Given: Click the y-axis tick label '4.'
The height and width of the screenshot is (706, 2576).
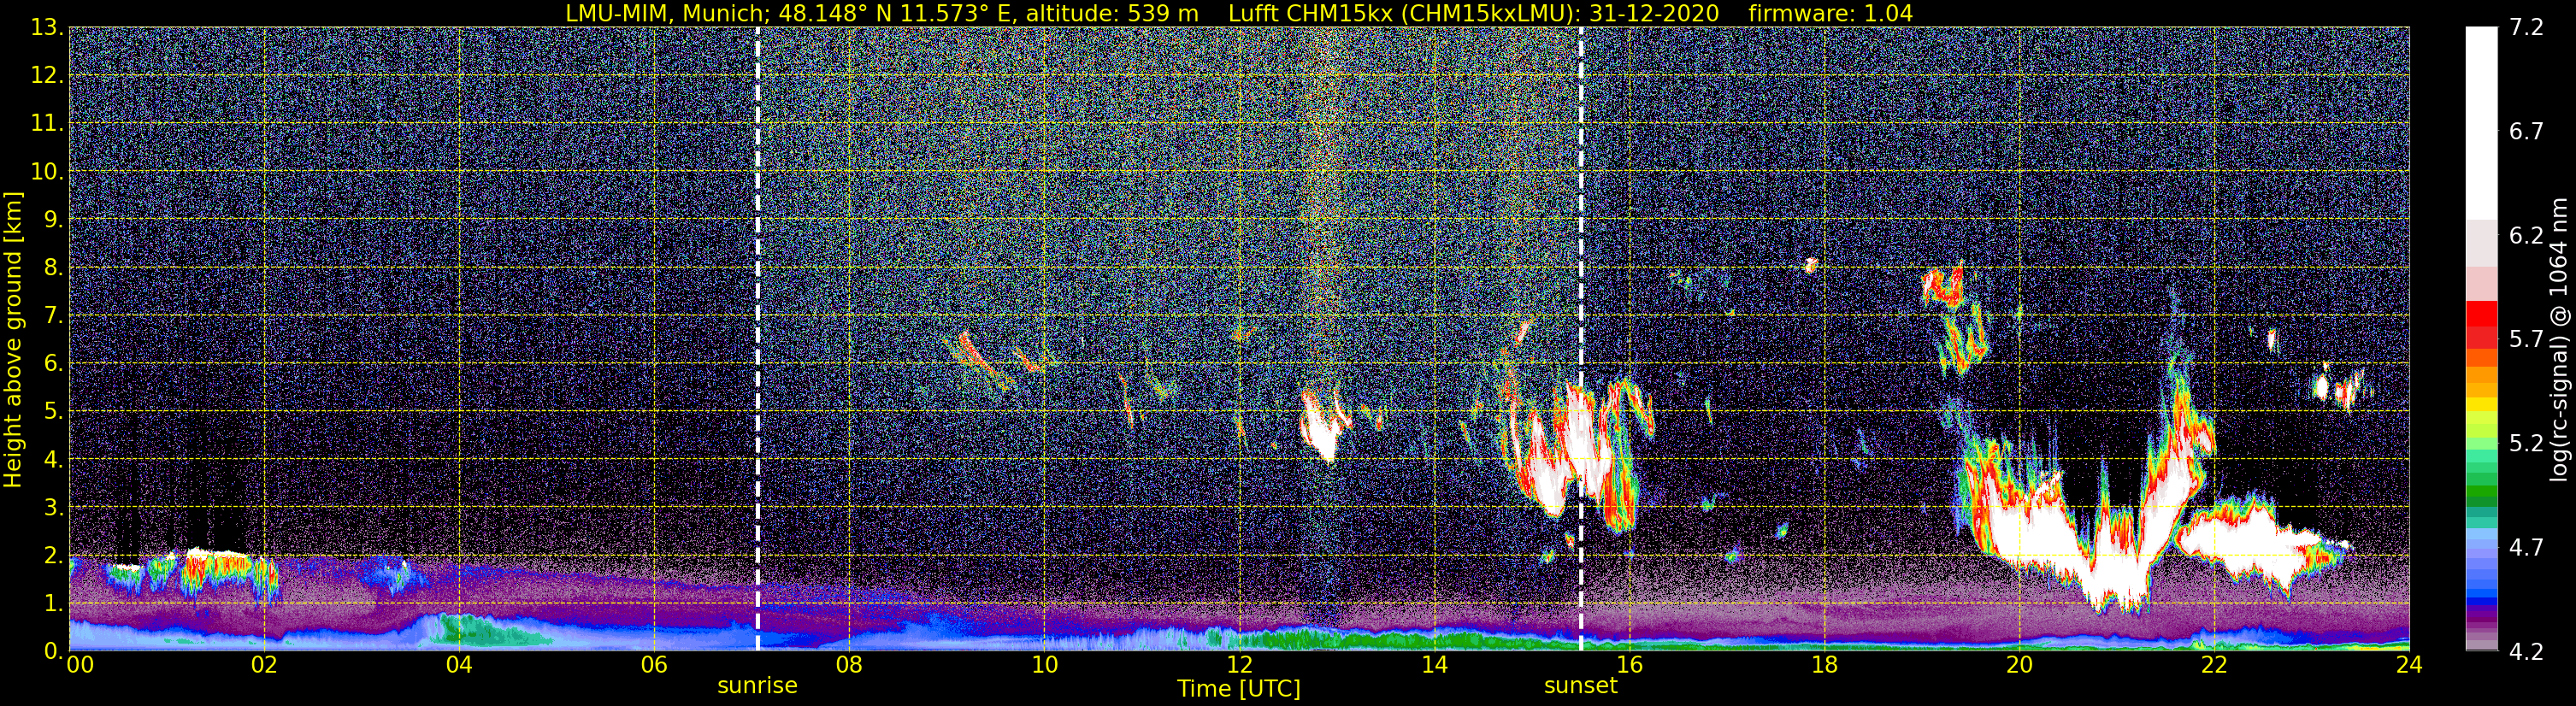Looking at the screenshot, I should (x=53, y=459).
